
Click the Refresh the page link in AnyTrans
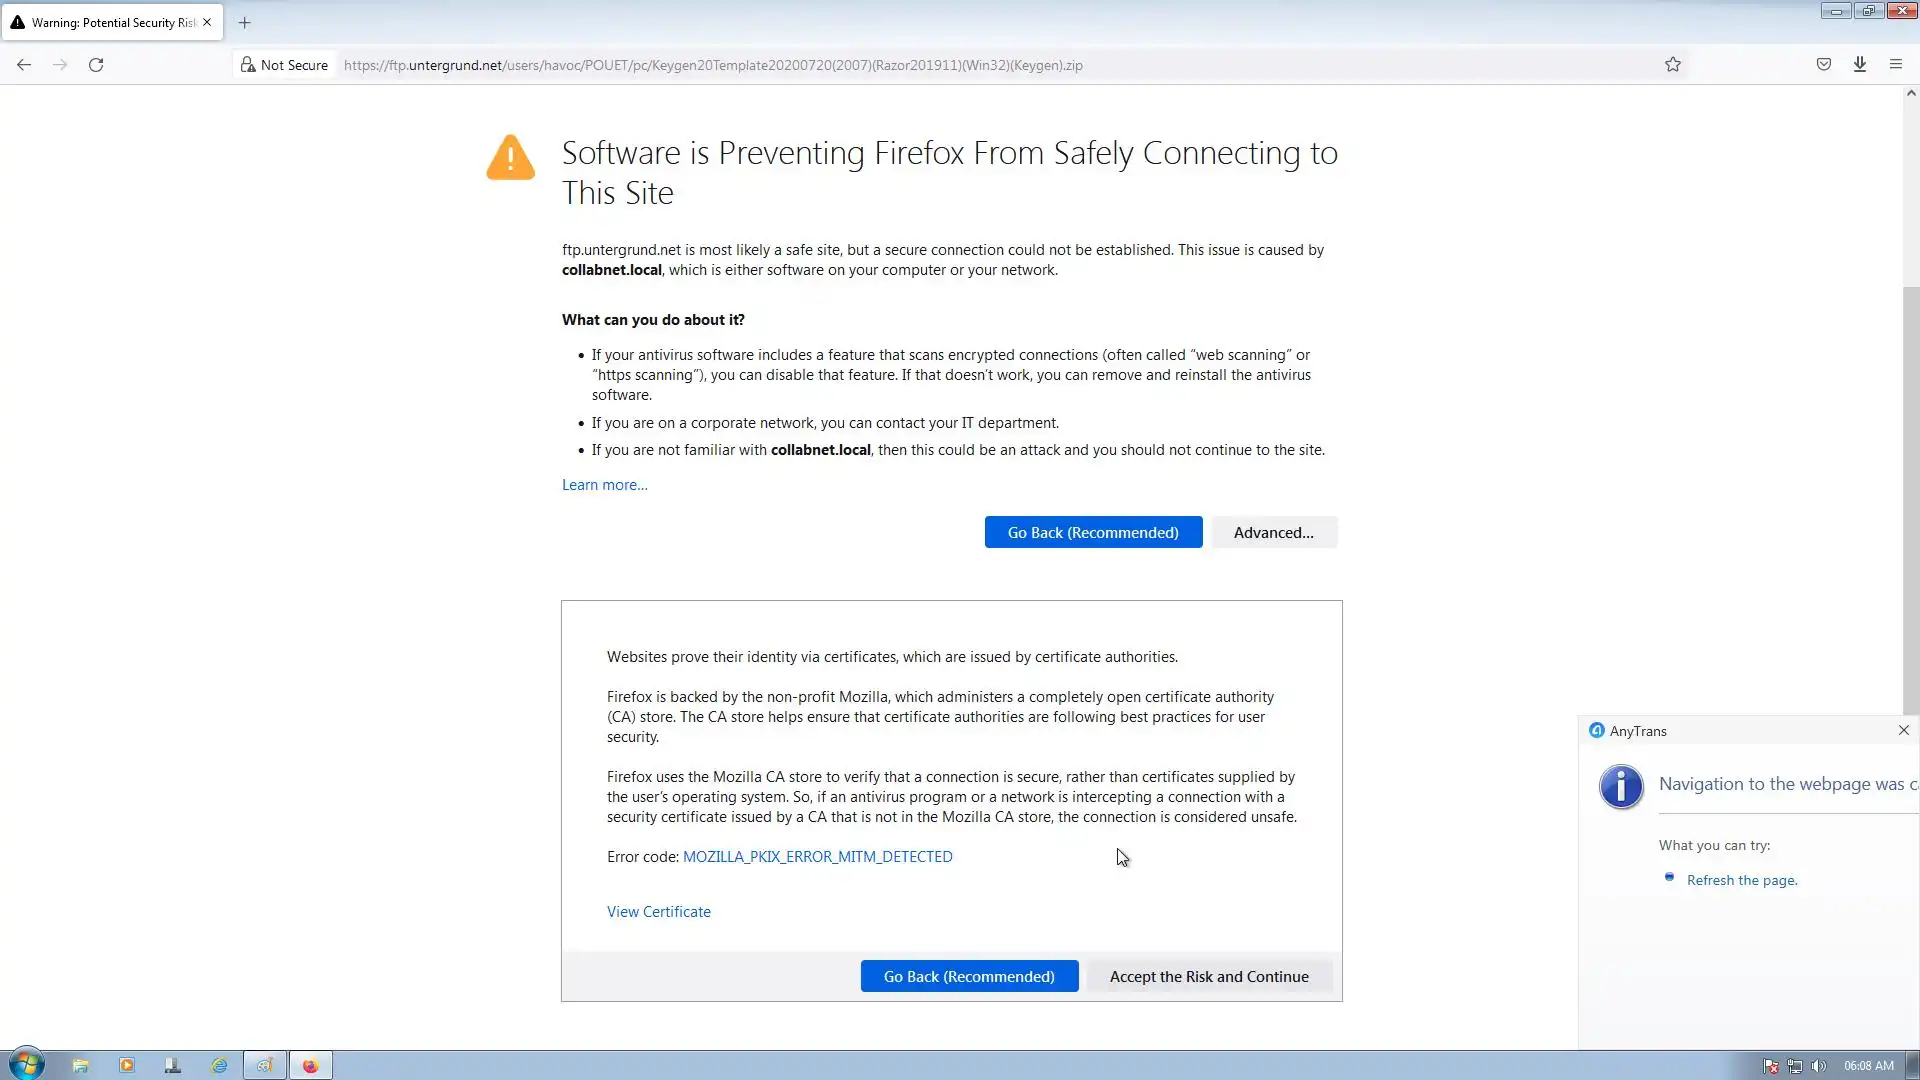[1741, 881]
